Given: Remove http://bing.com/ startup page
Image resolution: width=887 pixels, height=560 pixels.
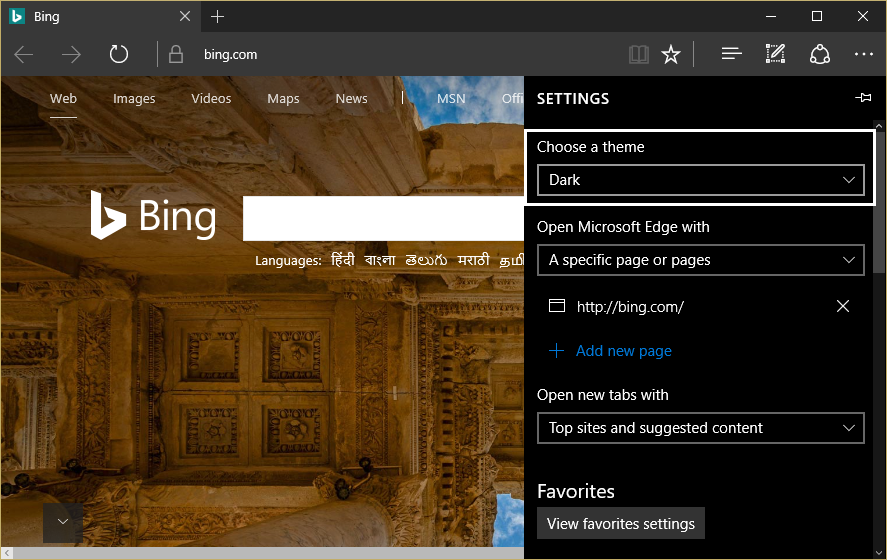Looking at the screenshot, I should click(843, 306).
